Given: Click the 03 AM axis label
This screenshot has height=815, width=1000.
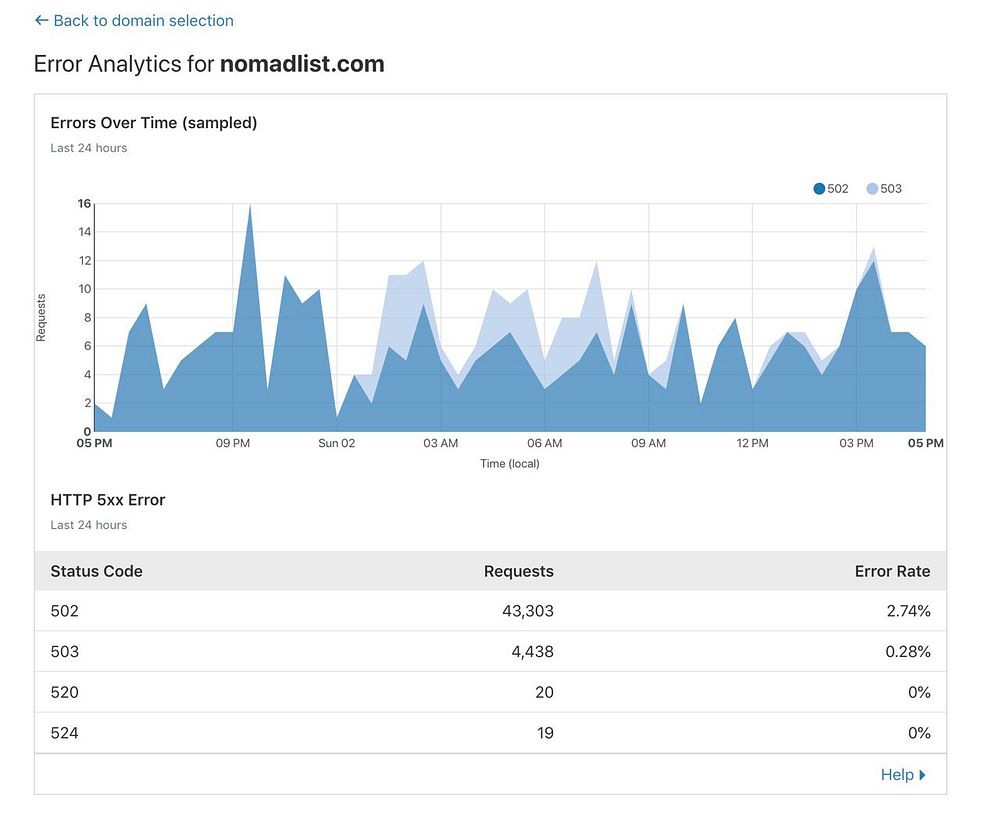Looking at the screenshot, I should pyautogui.click(x=441, y=443).
